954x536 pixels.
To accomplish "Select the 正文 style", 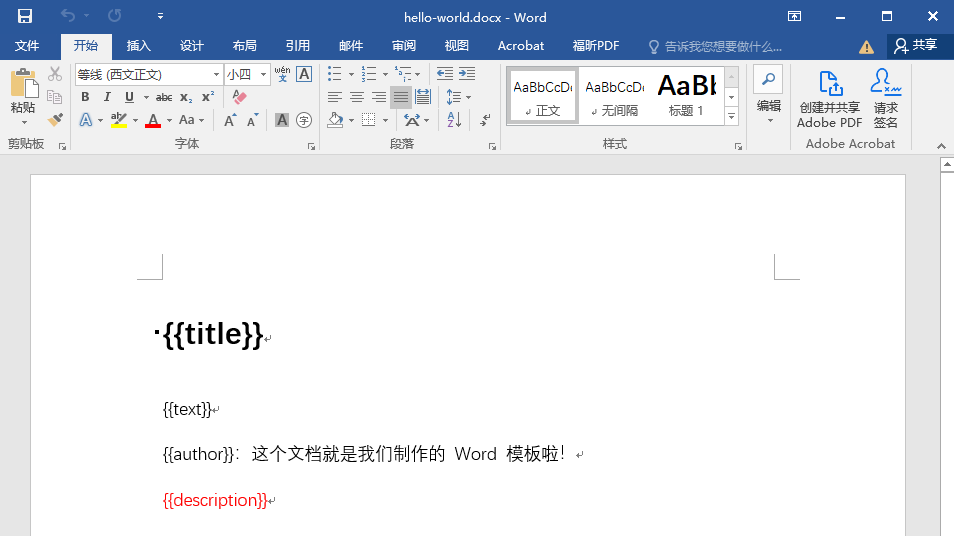I will (x=542, y=97).
